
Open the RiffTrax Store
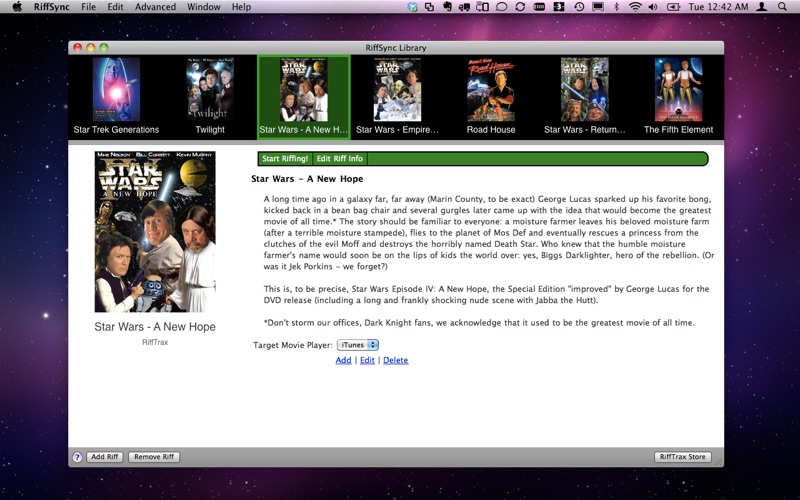(x=683, y=457)
